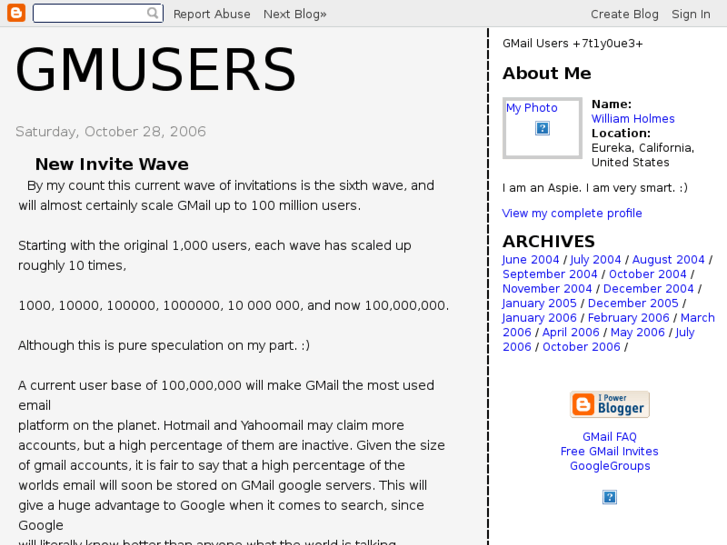Open William Holmes profile link
Viewport: 727px width, 545px height.
click(633, 119)
